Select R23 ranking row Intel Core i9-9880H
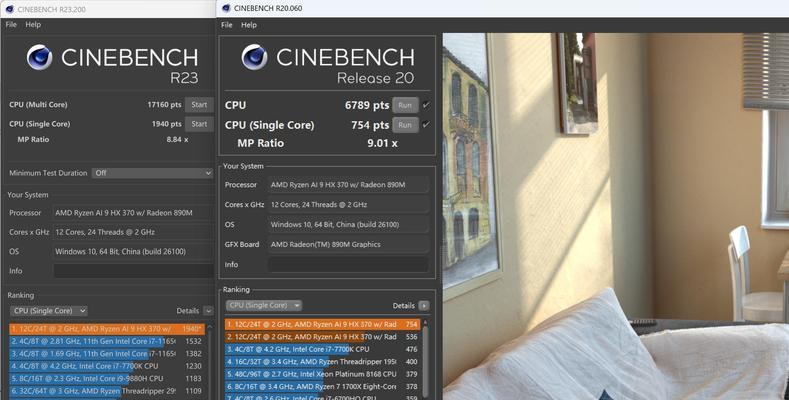 click(x=107, y=378)
